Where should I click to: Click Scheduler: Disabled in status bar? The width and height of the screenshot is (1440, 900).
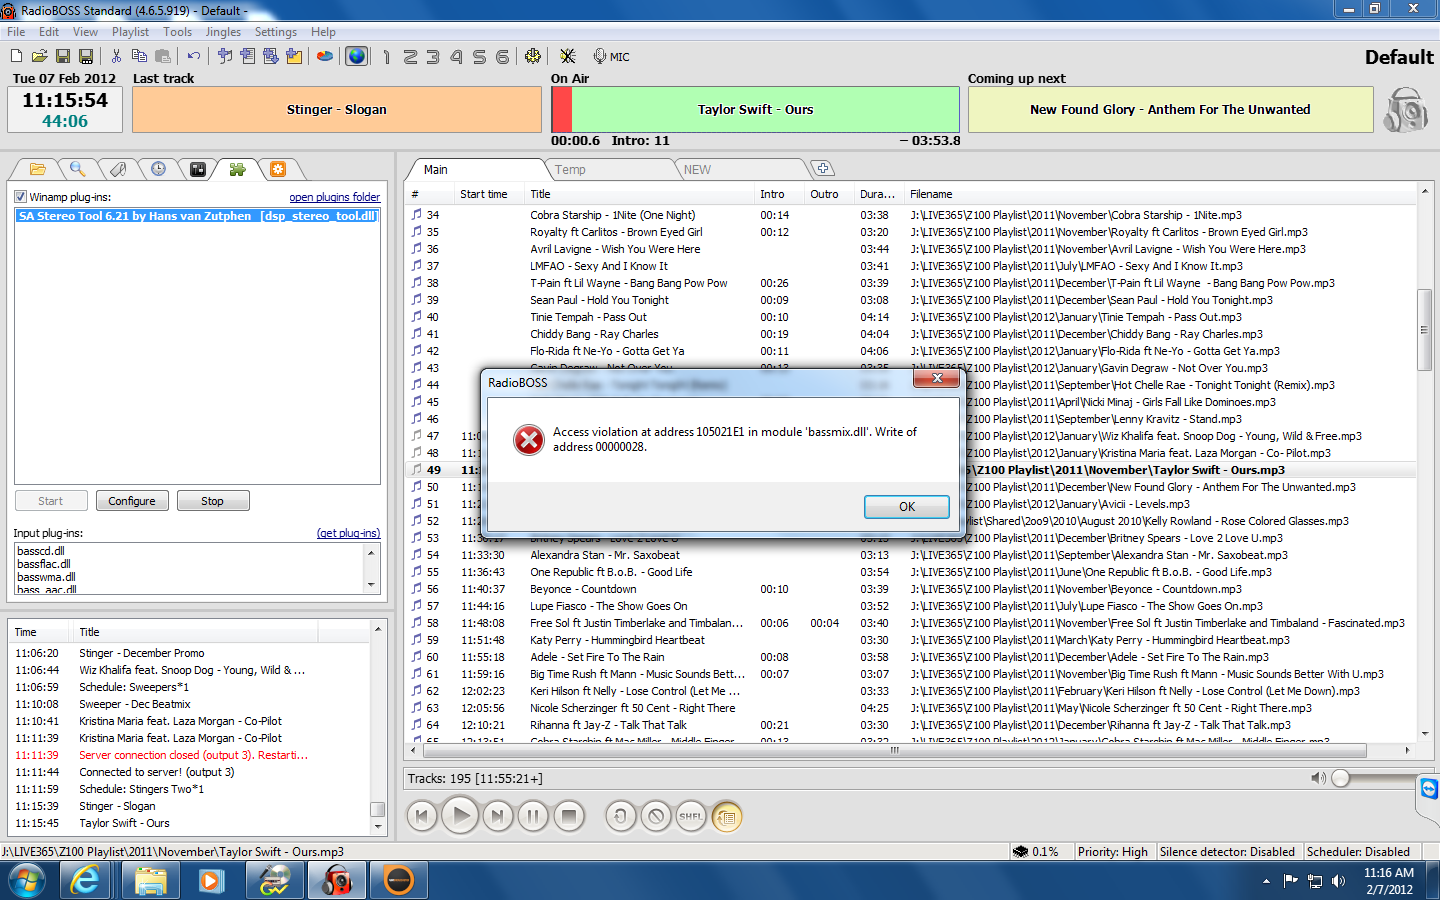point(1358,852)
